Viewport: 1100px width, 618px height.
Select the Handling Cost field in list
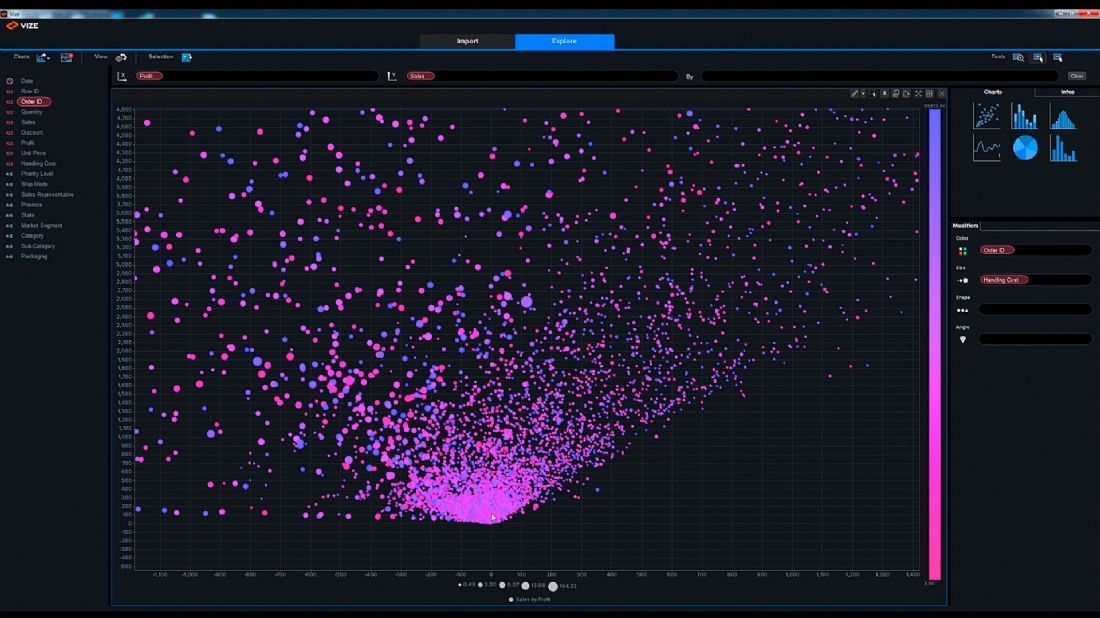(38, 163)
